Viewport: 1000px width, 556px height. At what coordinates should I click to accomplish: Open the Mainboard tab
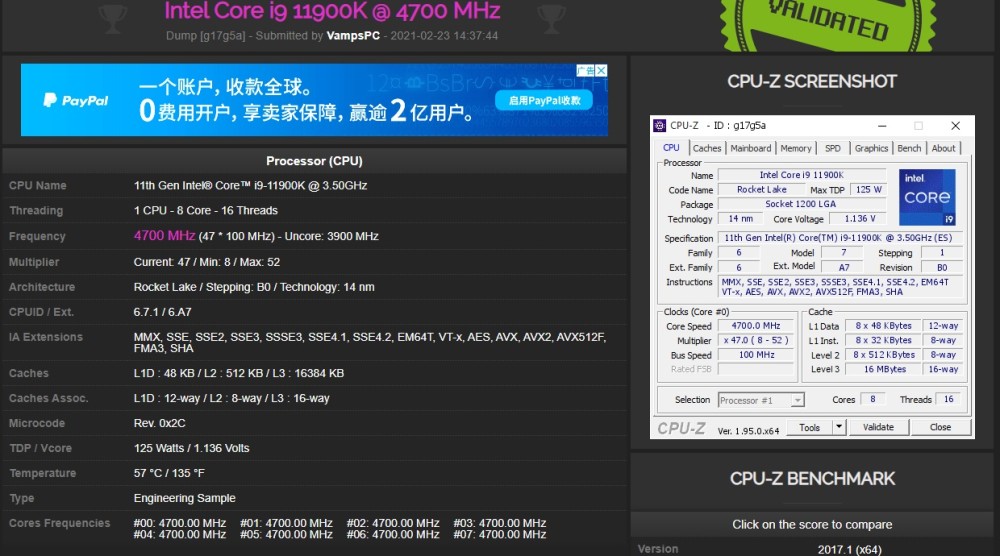751,148
